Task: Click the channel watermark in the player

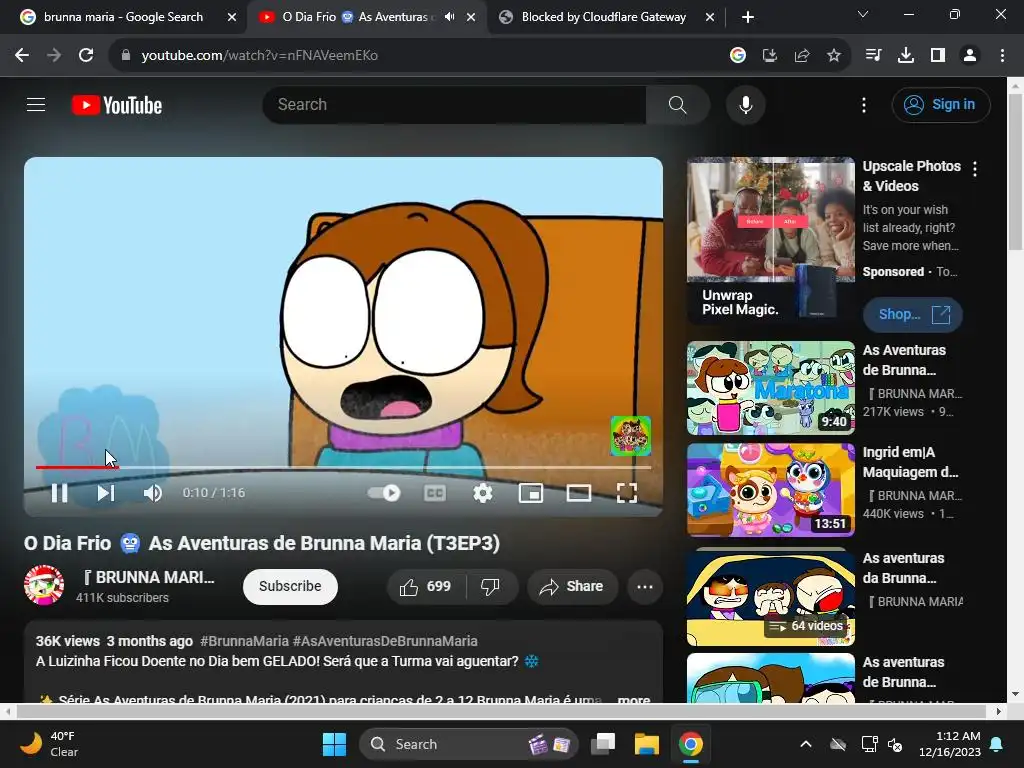Action: point(631,436)
